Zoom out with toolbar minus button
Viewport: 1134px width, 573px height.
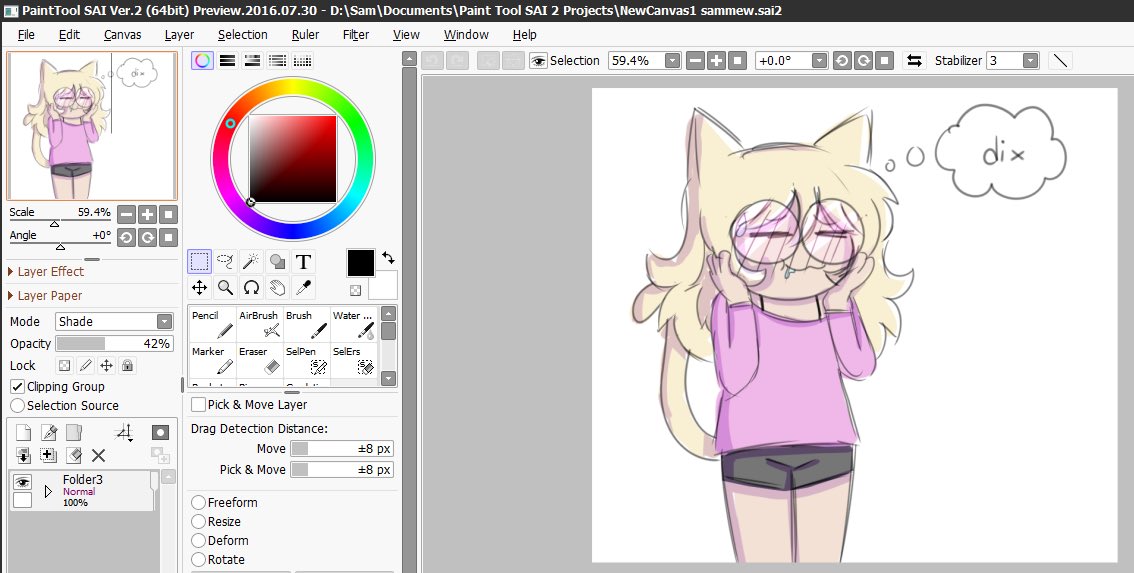[x=695, y=61]
